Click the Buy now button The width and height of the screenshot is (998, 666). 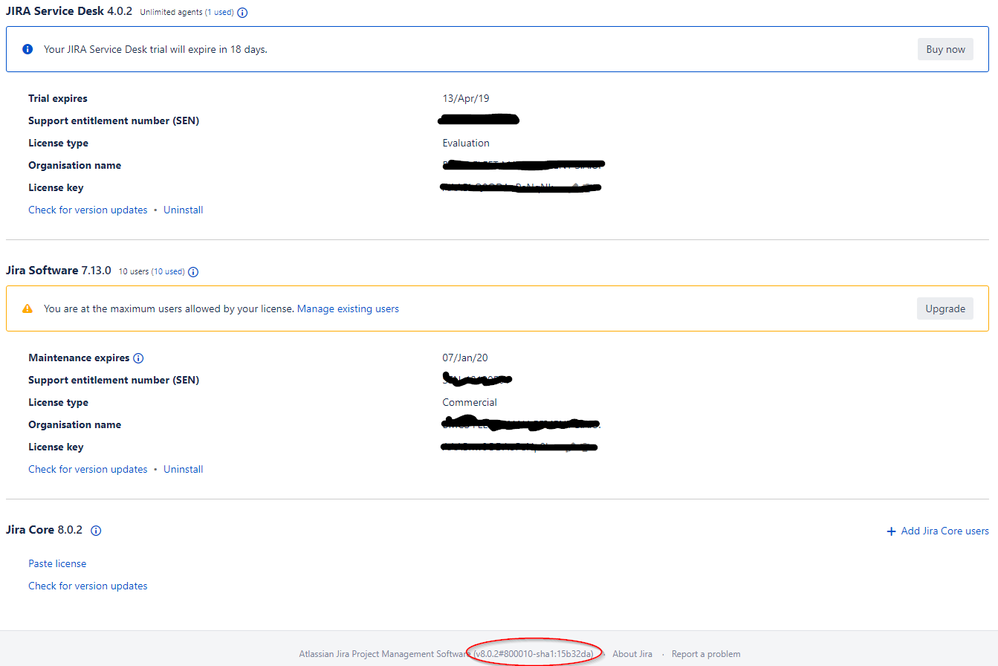click(945, 49)
